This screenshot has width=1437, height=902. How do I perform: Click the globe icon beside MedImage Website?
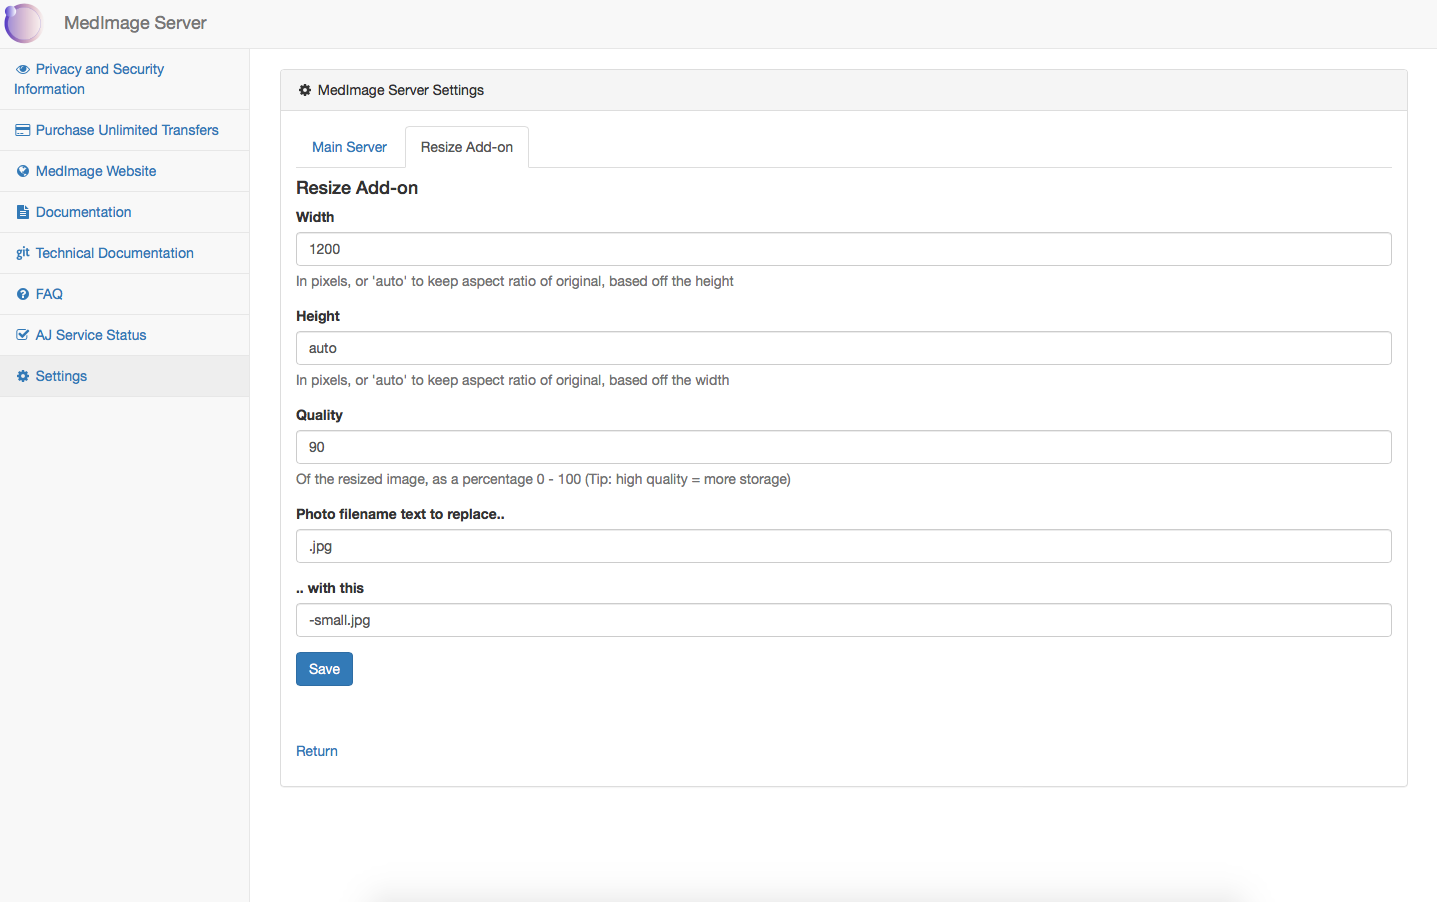click(22, 171)
